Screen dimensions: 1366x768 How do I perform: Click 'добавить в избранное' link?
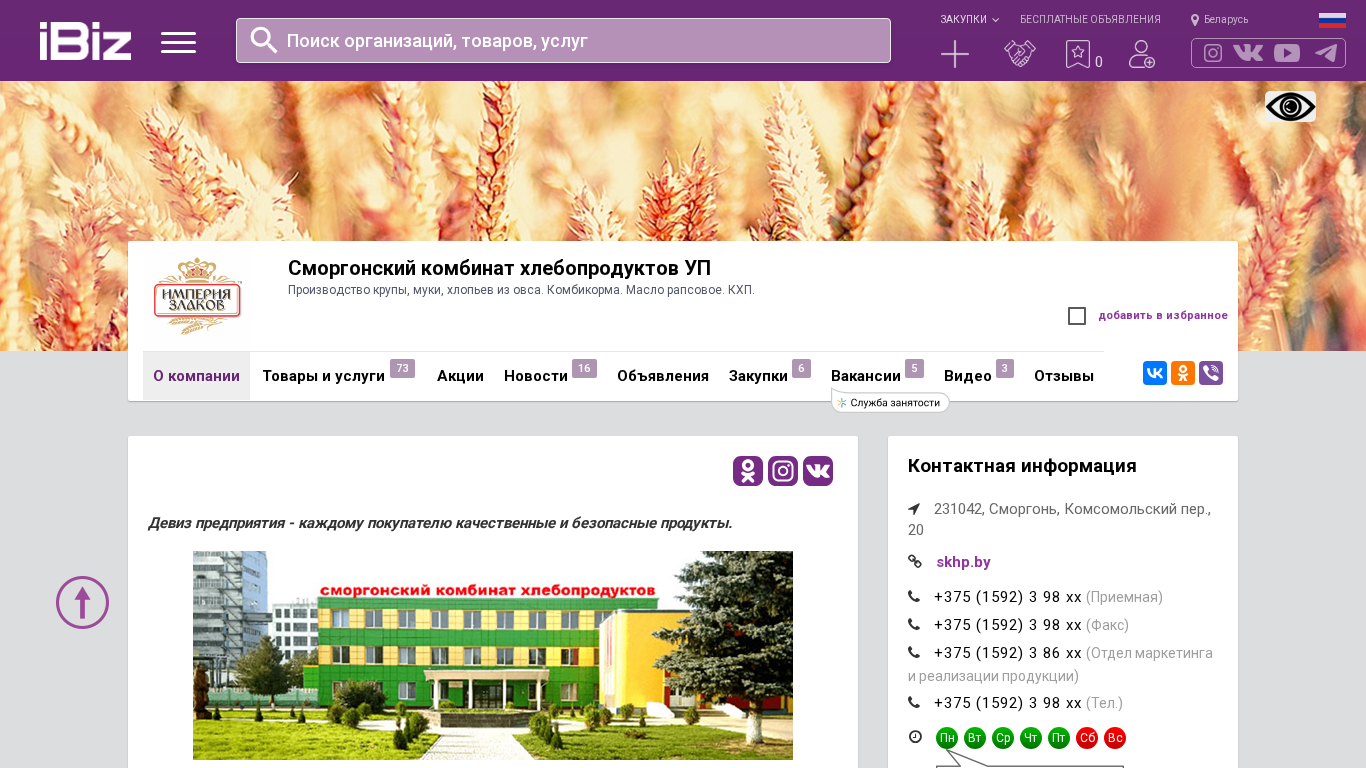1163,316
